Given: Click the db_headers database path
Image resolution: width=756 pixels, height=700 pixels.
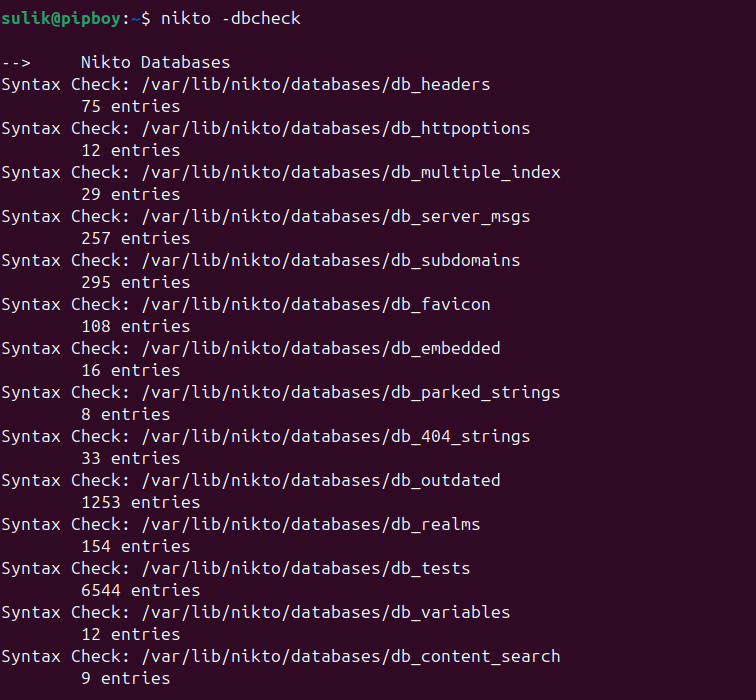Looking at the screenshot, I should [316, 84].
